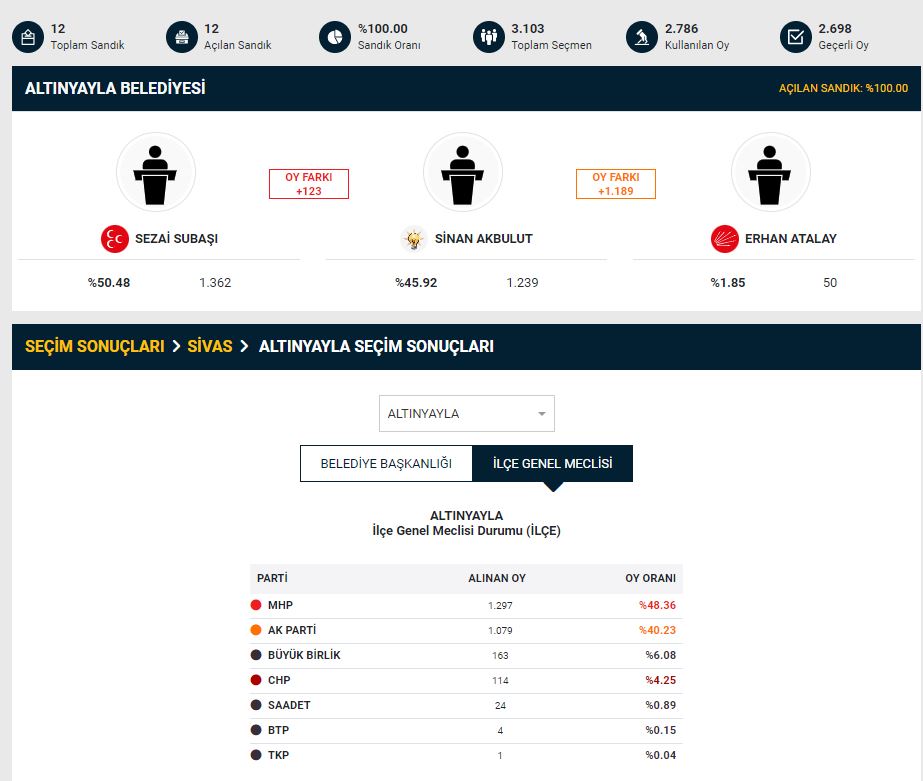Click the Sandık Oranı pie chart icon
This screenshot has height=781, width=923.
(335, 37)
